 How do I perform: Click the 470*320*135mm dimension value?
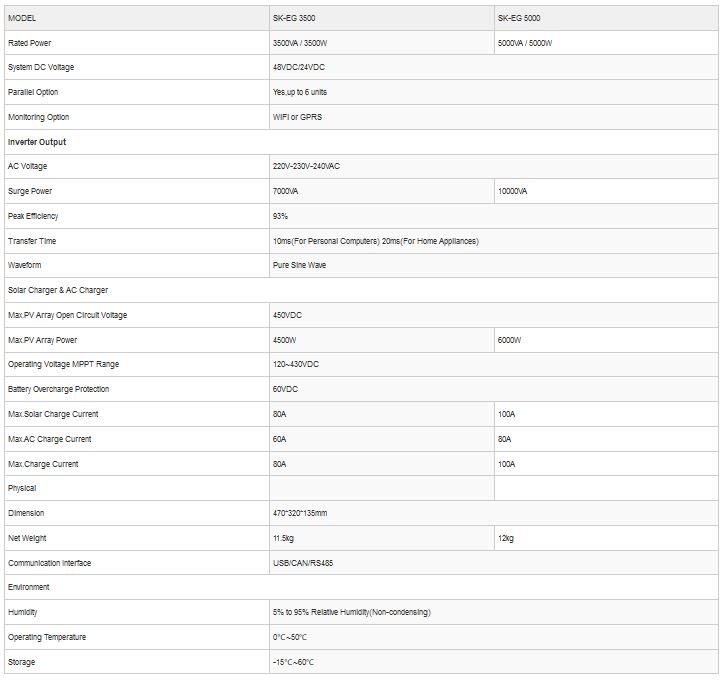[x=300, y=513]
